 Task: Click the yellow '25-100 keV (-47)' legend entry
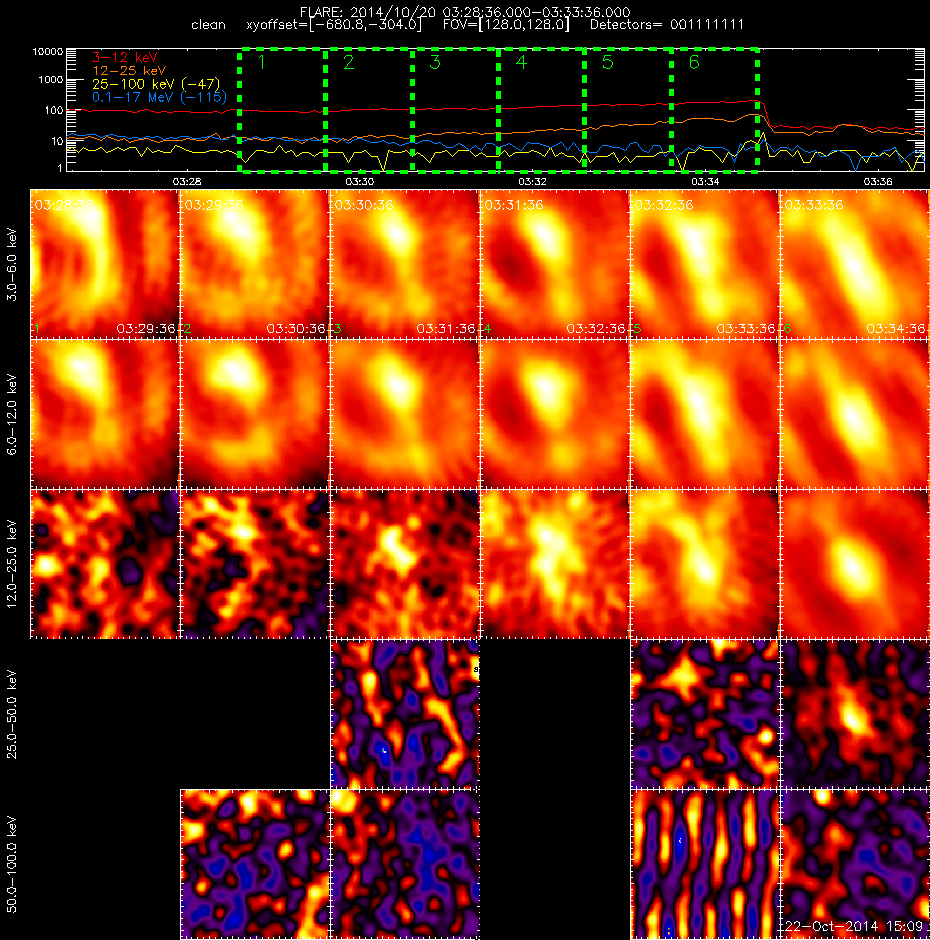[x=156, y=84]
